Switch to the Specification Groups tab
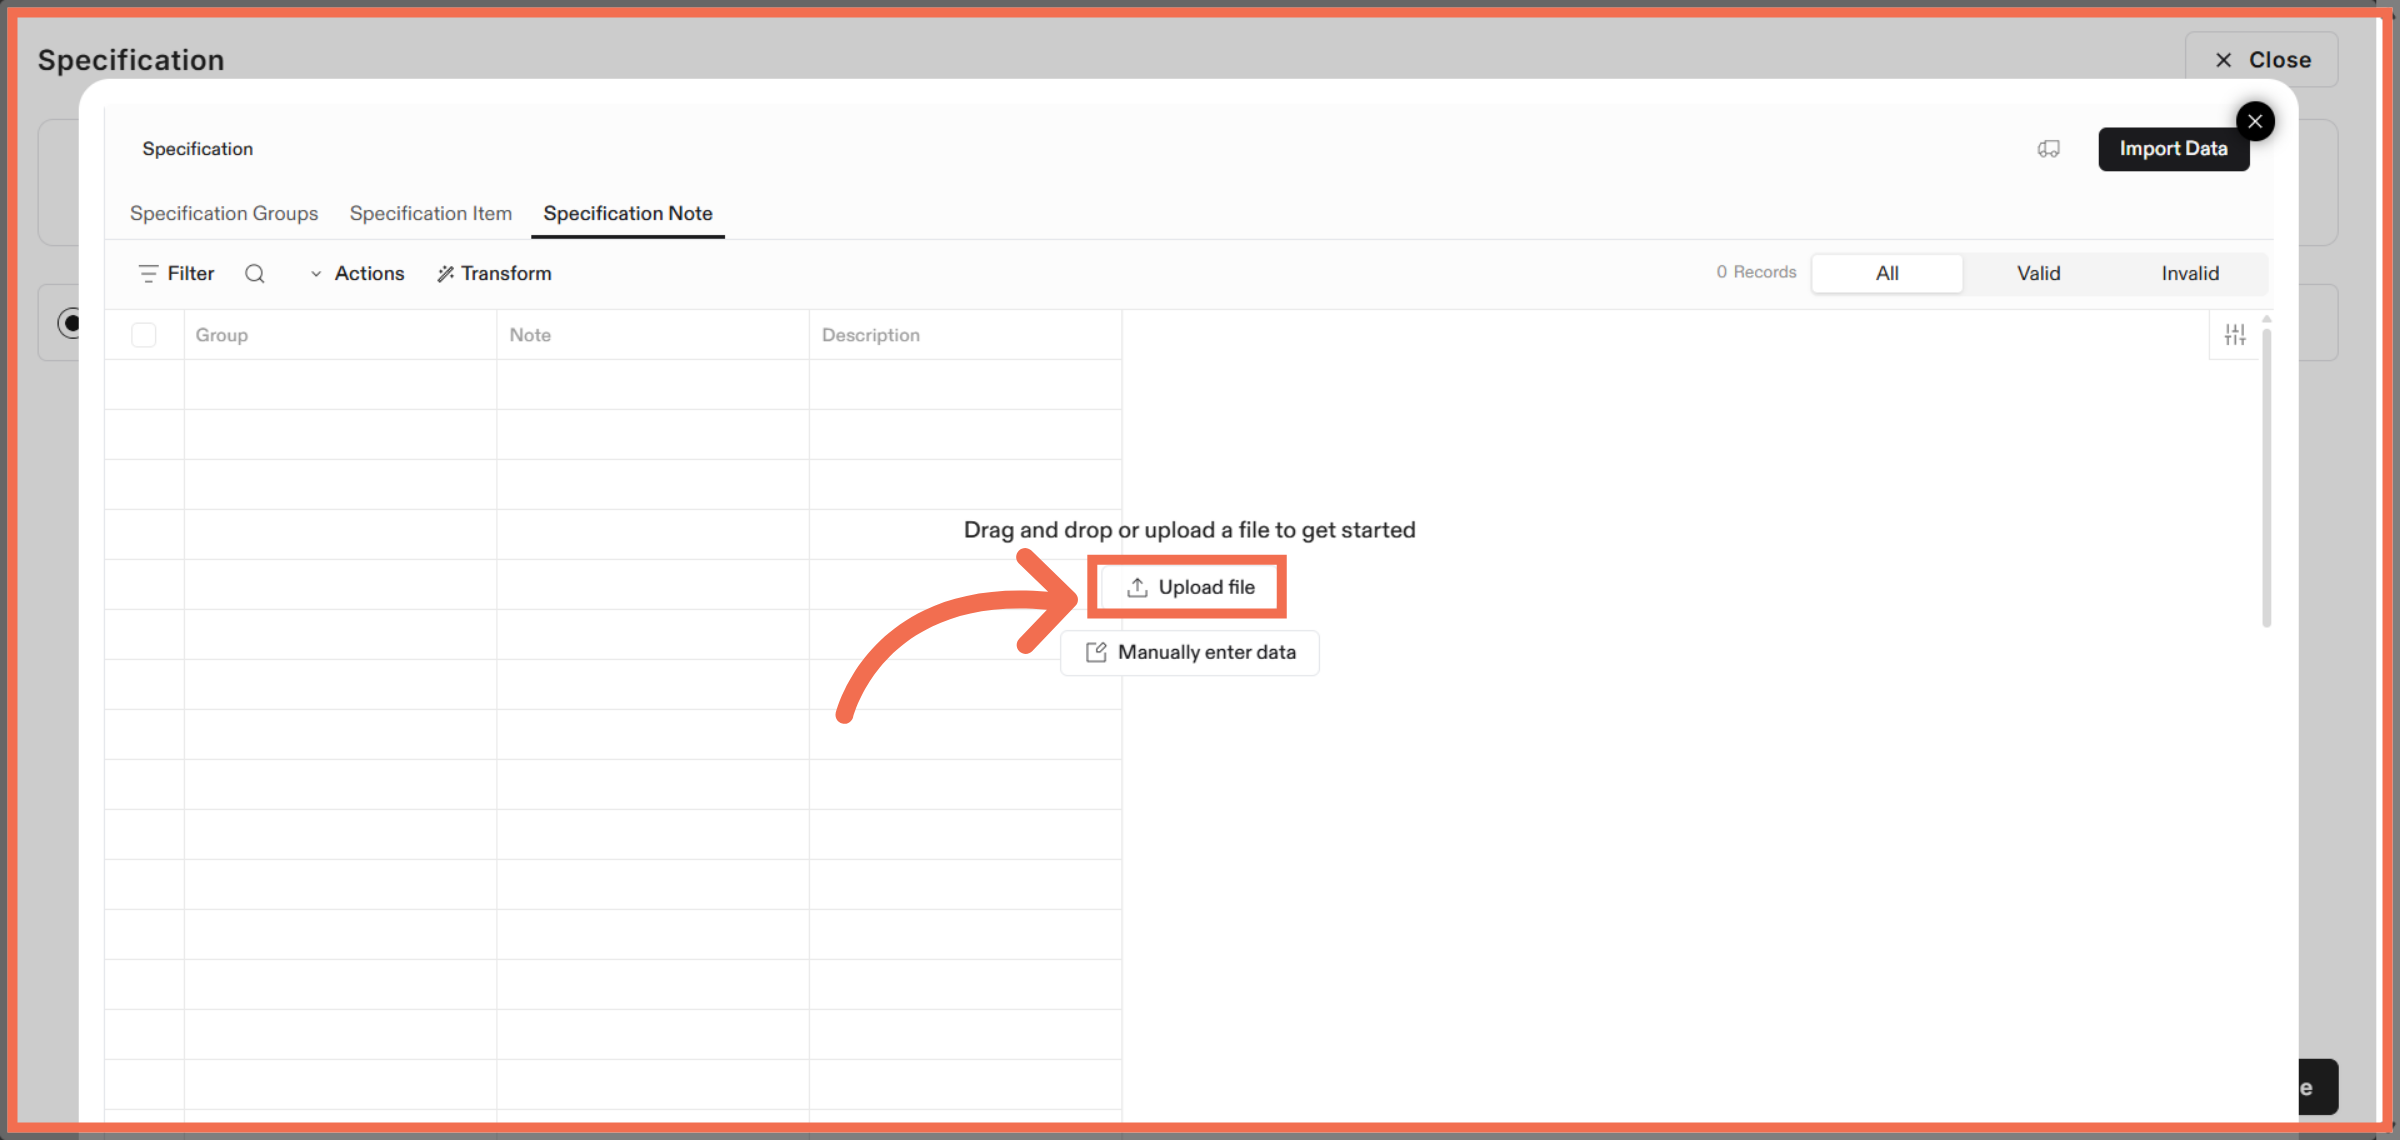Screen dimensions: 2400x1140 tap(224, 213)
